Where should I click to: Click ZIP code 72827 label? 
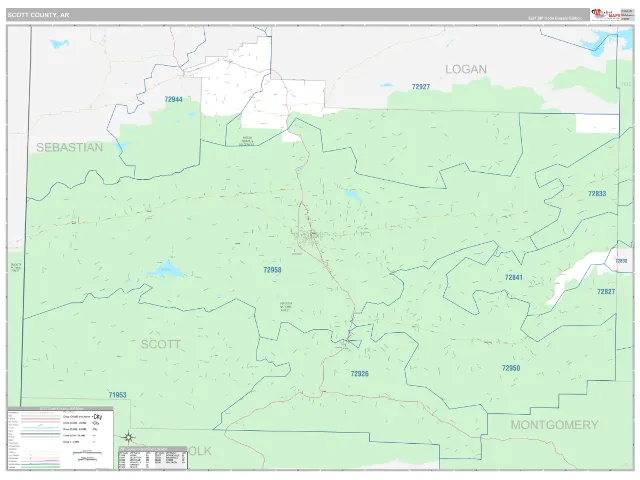tap(606, 292)
